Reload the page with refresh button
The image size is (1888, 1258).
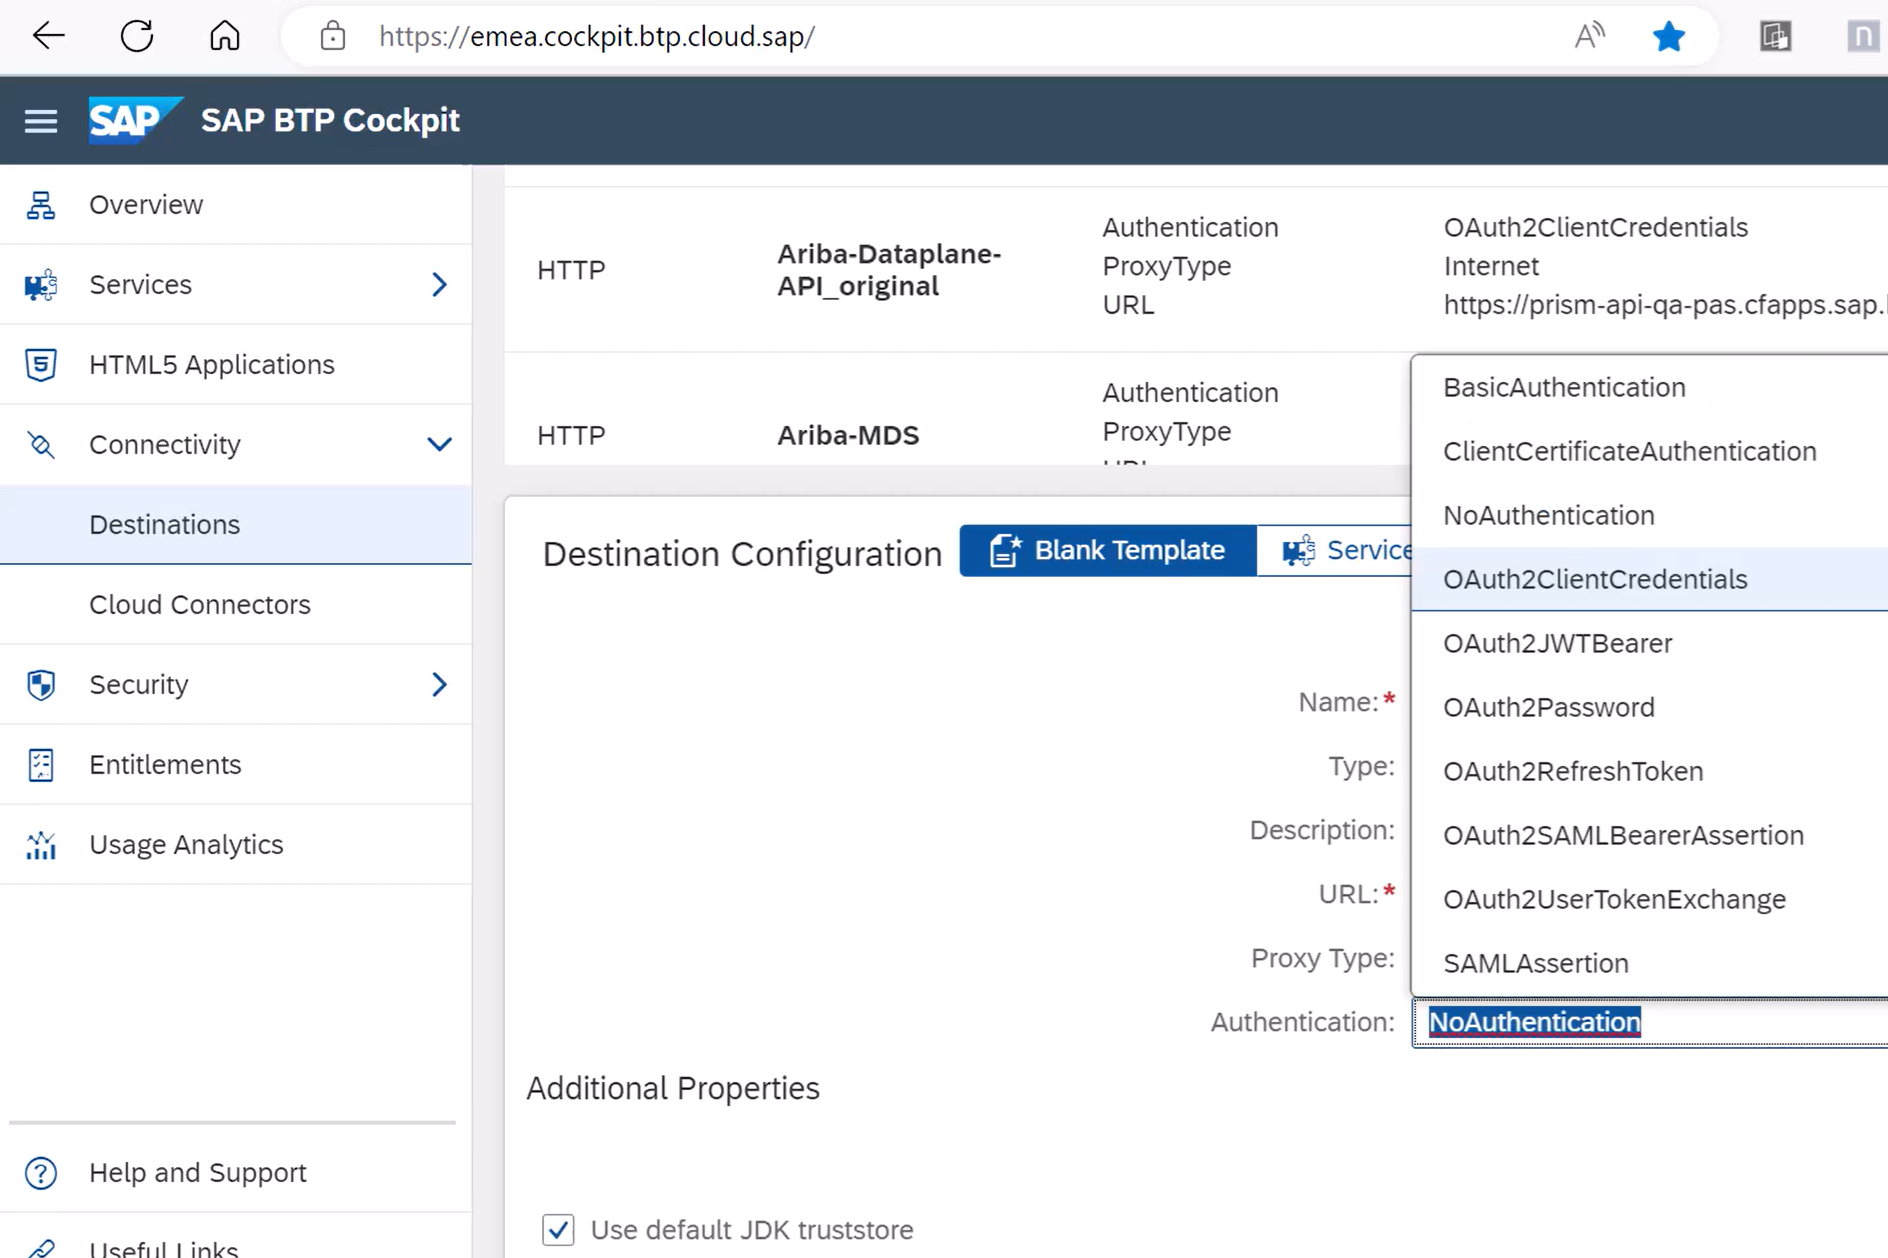click(137, 37)
